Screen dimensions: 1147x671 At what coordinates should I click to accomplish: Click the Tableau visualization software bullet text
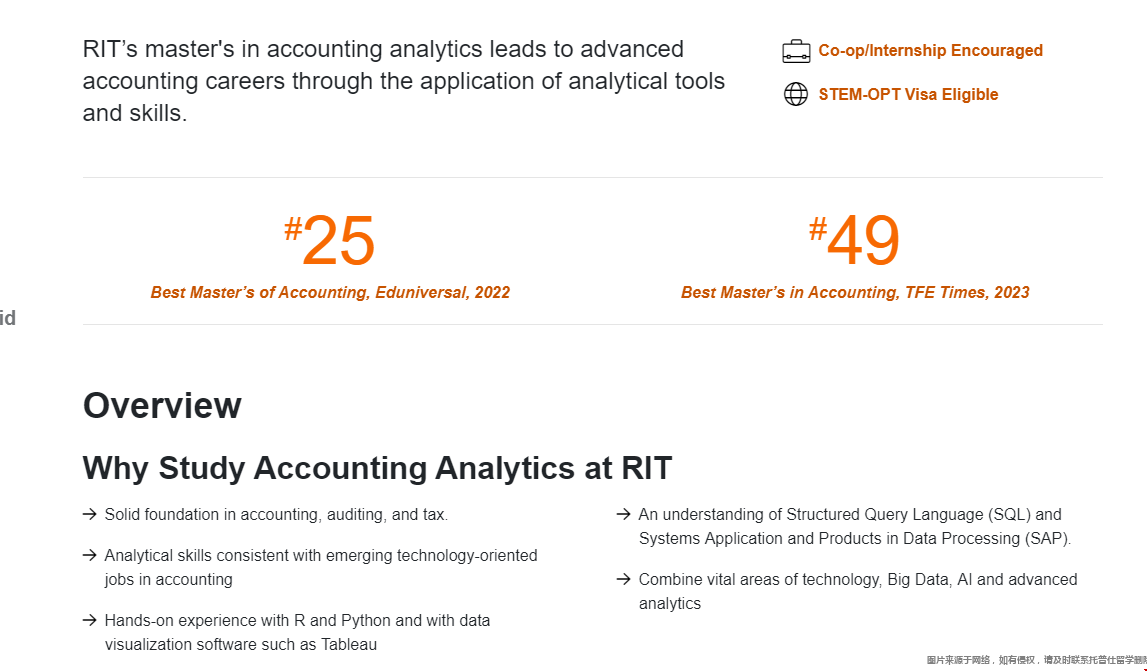click(x=297, y=632)
